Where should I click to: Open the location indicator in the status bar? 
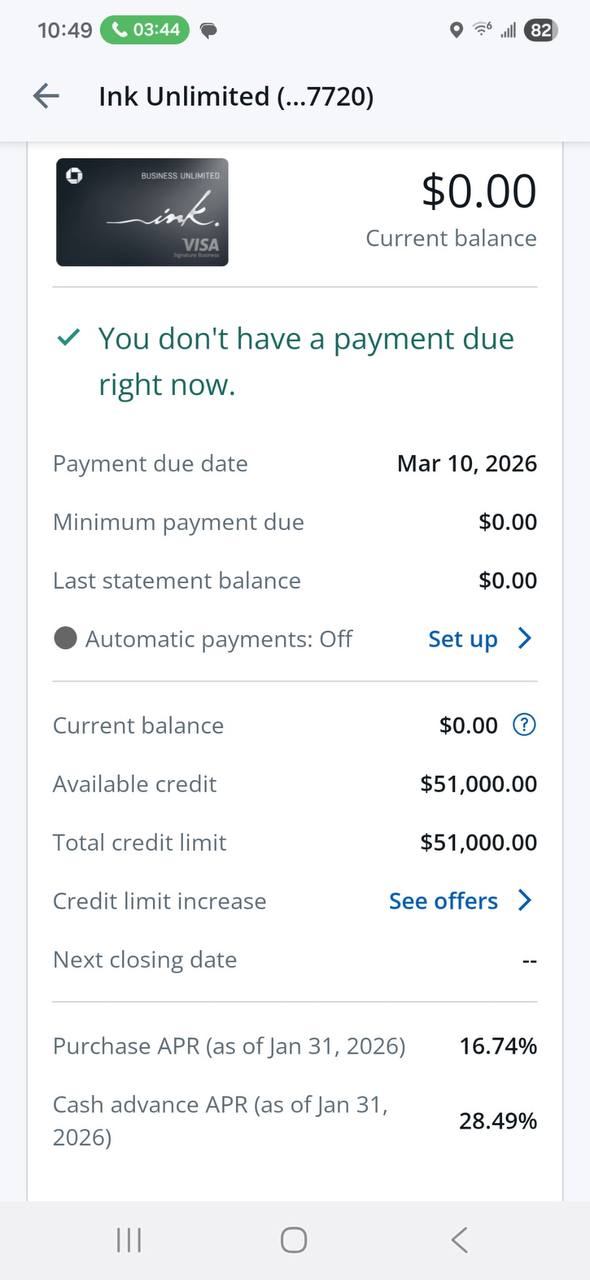pos(457,31)
